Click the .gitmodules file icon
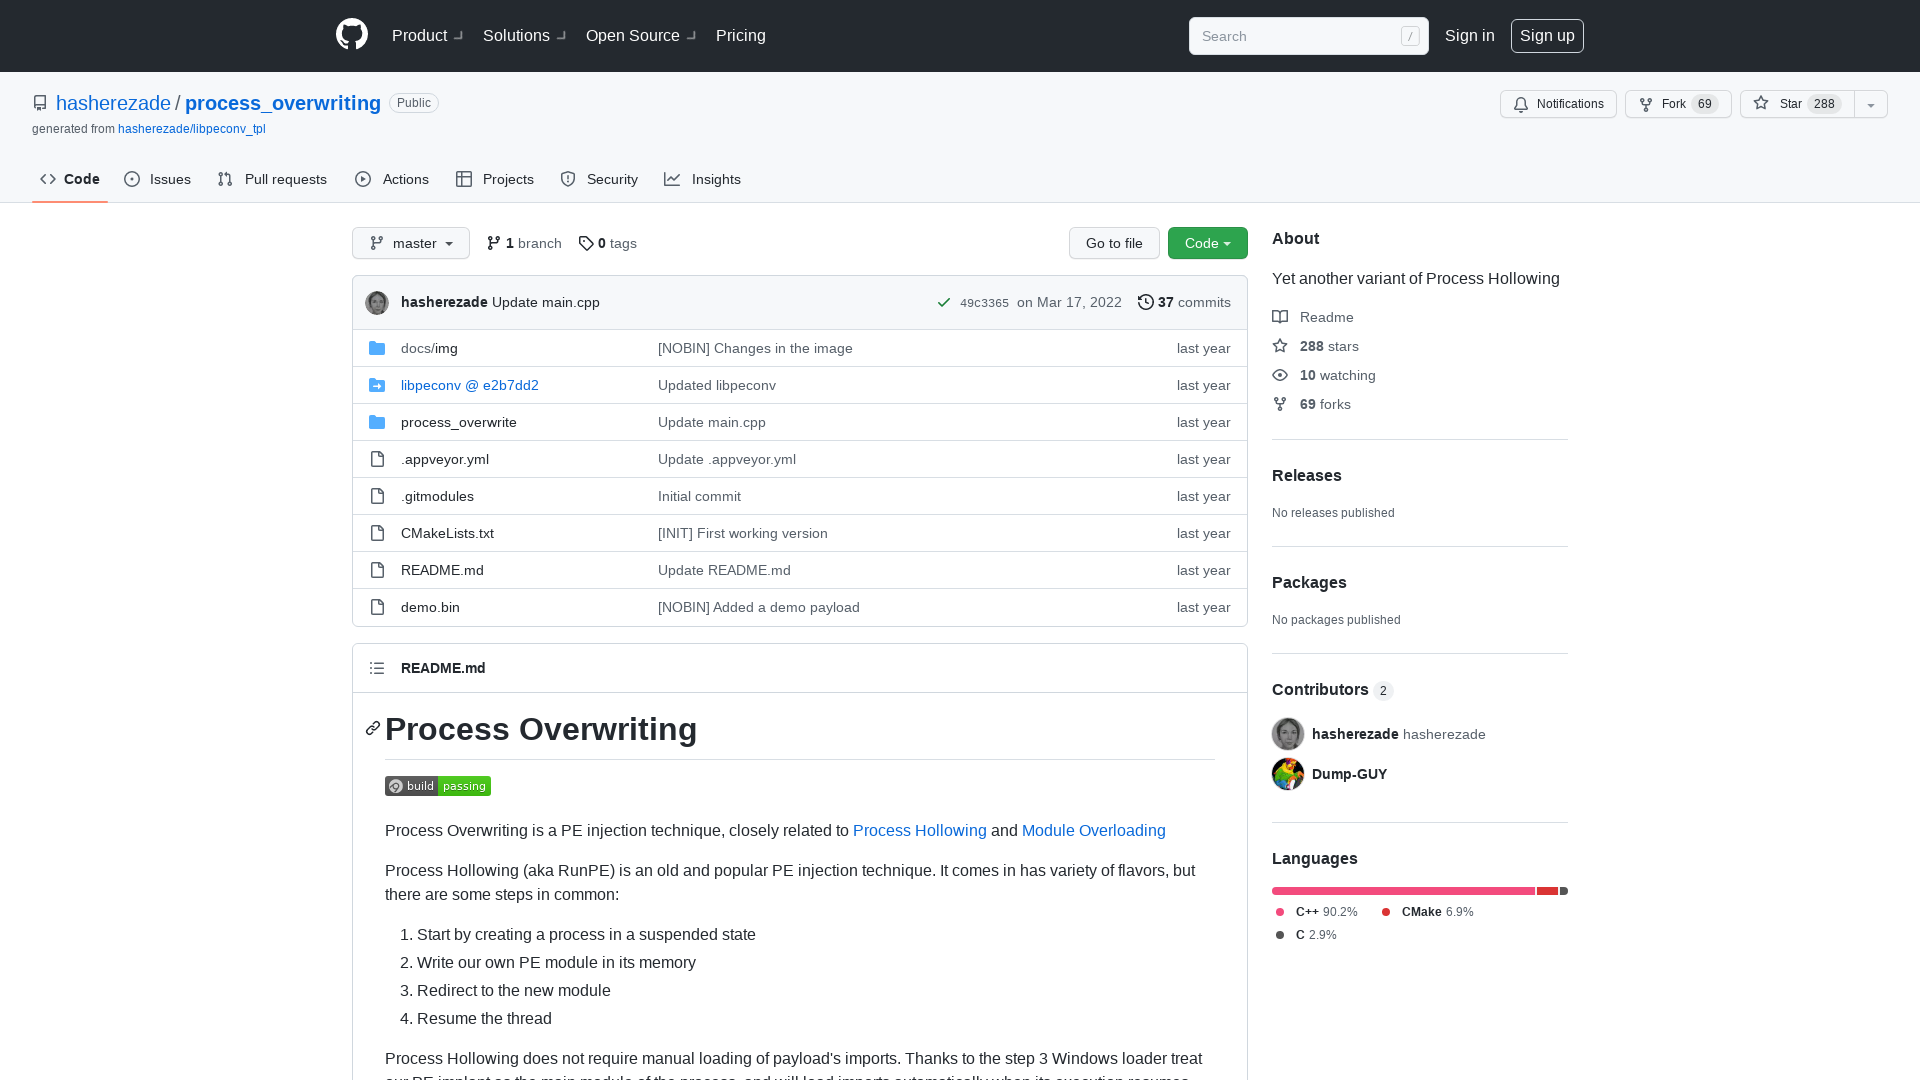1920x1080 pixels. click(377, 496)
